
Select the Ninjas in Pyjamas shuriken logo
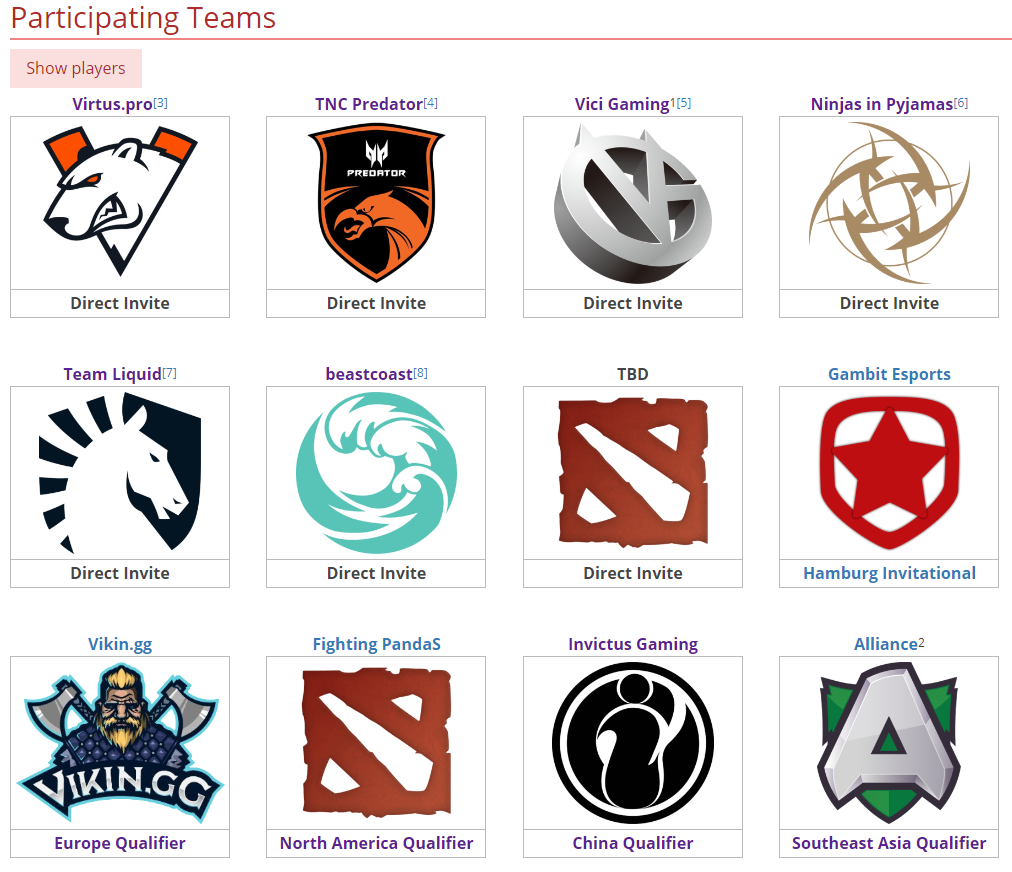(889, 203)
